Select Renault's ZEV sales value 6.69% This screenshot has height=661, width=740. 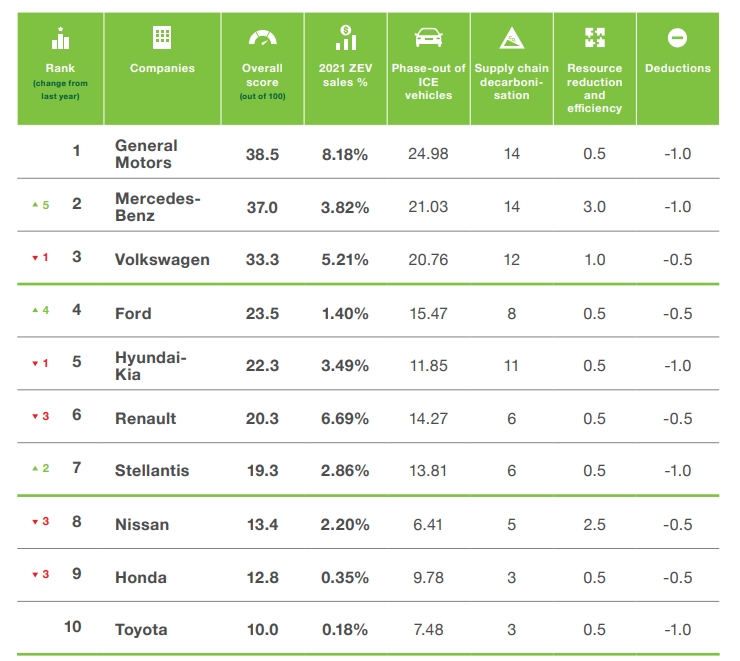click(345, 418)
